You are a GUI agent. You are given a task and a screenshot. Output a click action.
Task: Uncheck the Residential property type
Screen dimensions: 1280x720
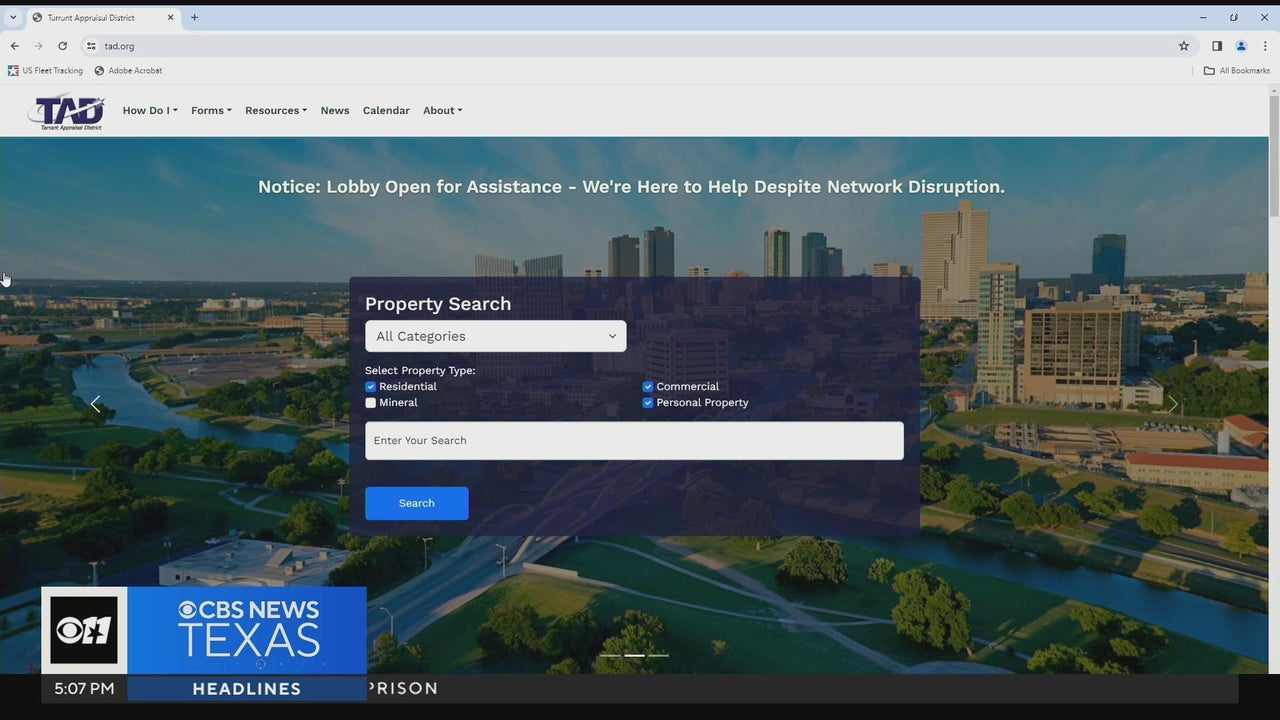click(x=371, y=387)
